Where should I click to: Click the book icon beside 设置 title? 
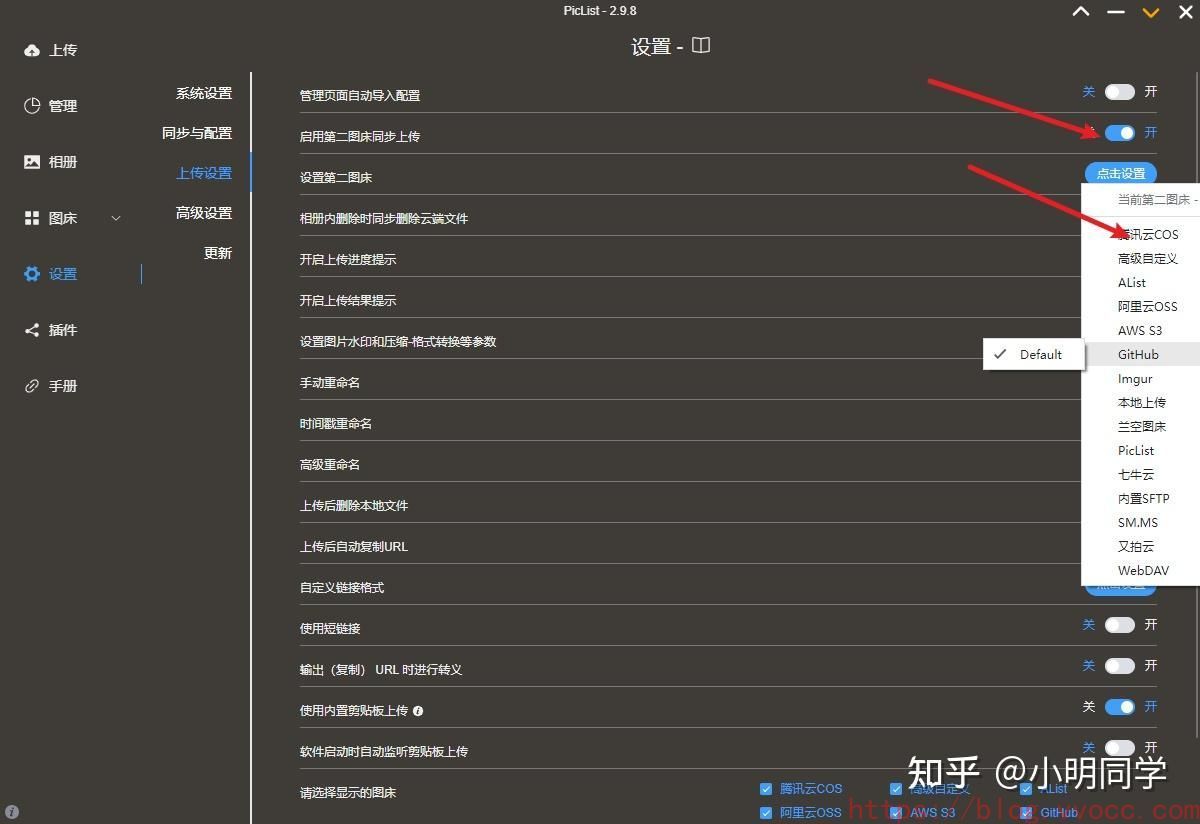click(x=701, y=46)
